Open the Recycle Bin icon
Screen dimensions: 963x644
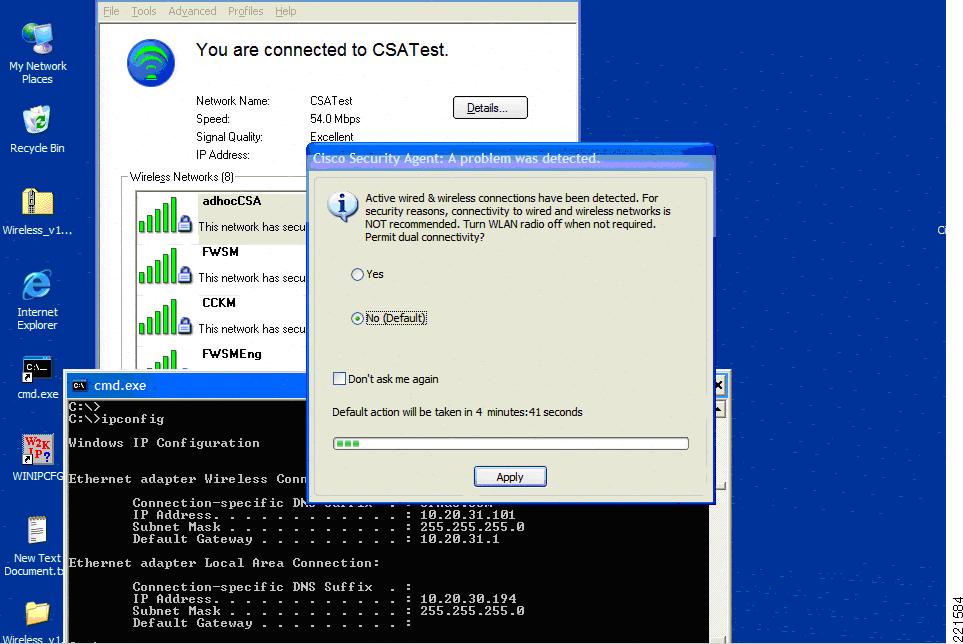(37, 129)
